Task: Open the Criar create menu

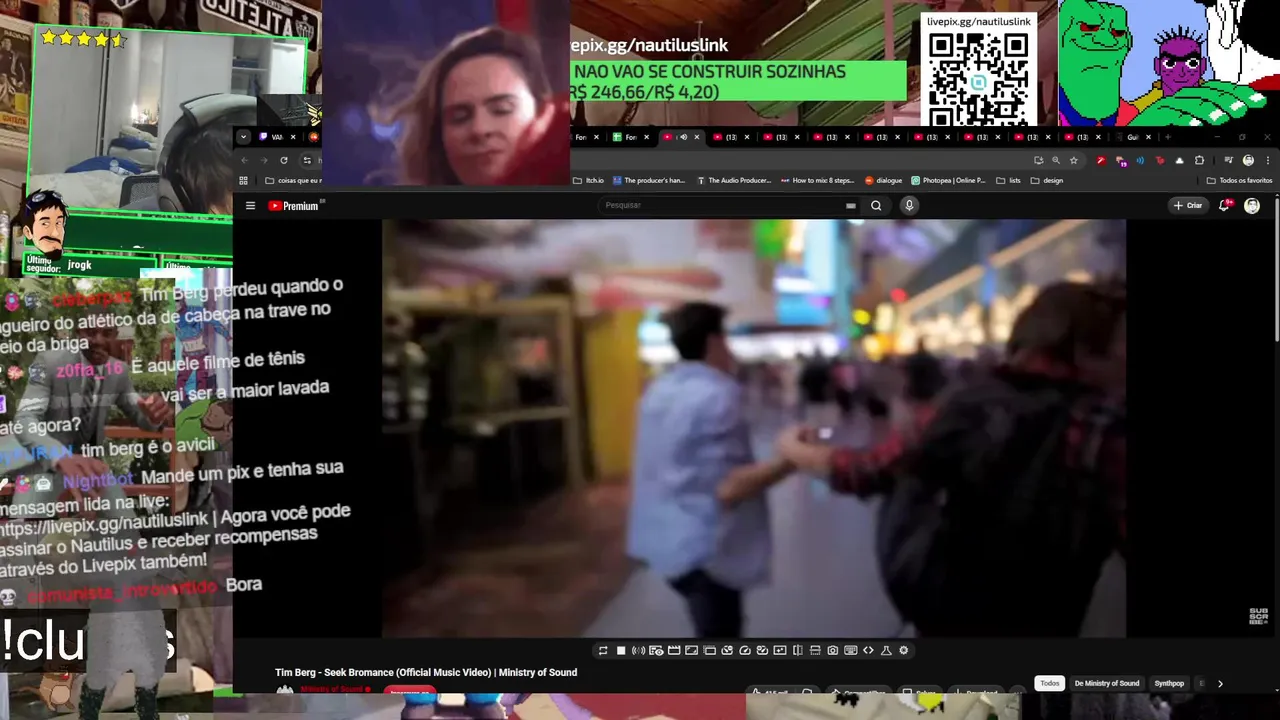Action: tap(1188, 205)
